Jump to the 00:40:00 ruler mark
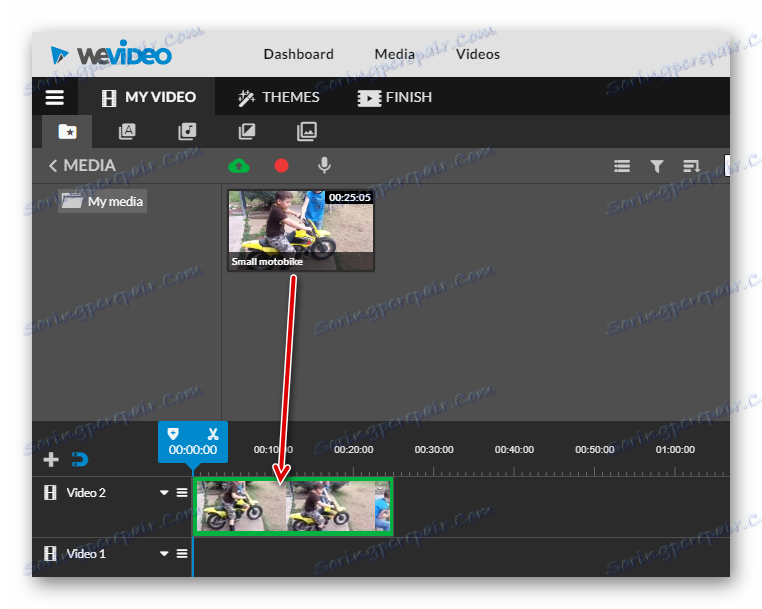 point(514,450)
